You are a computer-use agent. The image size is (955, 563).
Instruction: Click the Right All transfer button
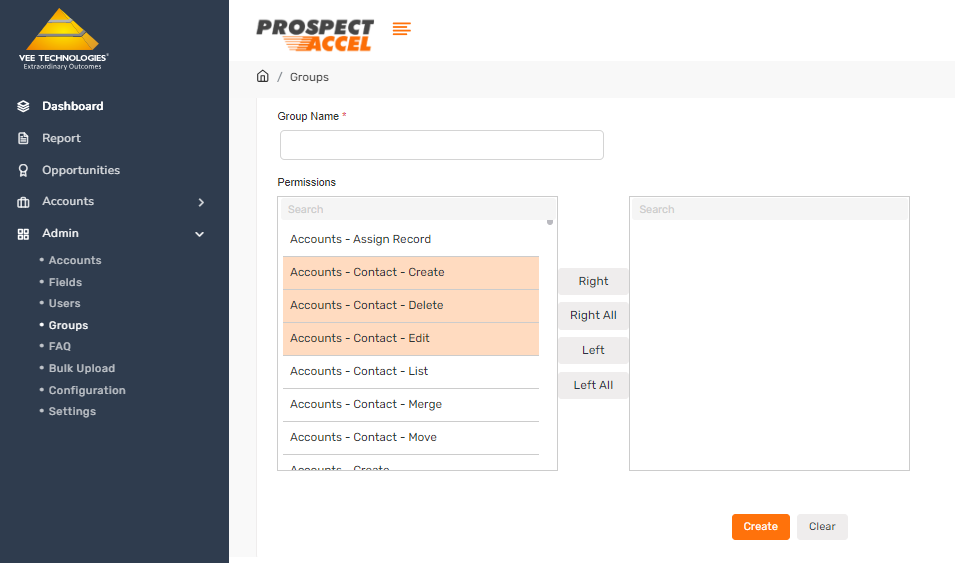point(593,316)
